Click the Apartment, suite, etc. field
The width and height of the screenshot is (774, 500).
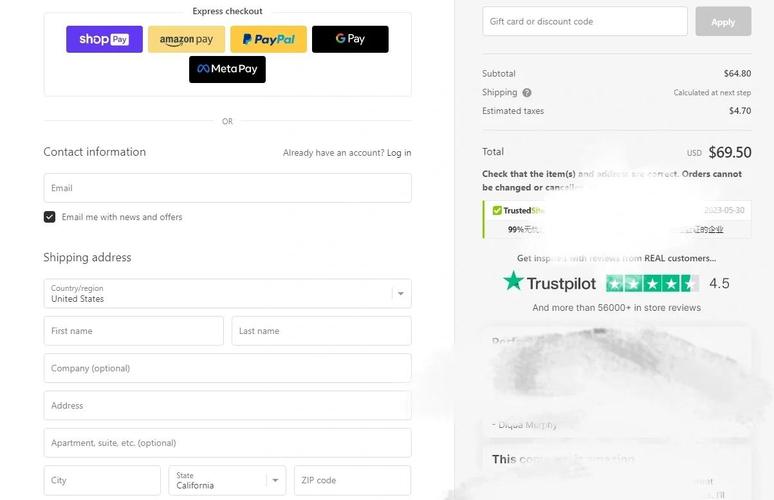(x=227, y=443)
